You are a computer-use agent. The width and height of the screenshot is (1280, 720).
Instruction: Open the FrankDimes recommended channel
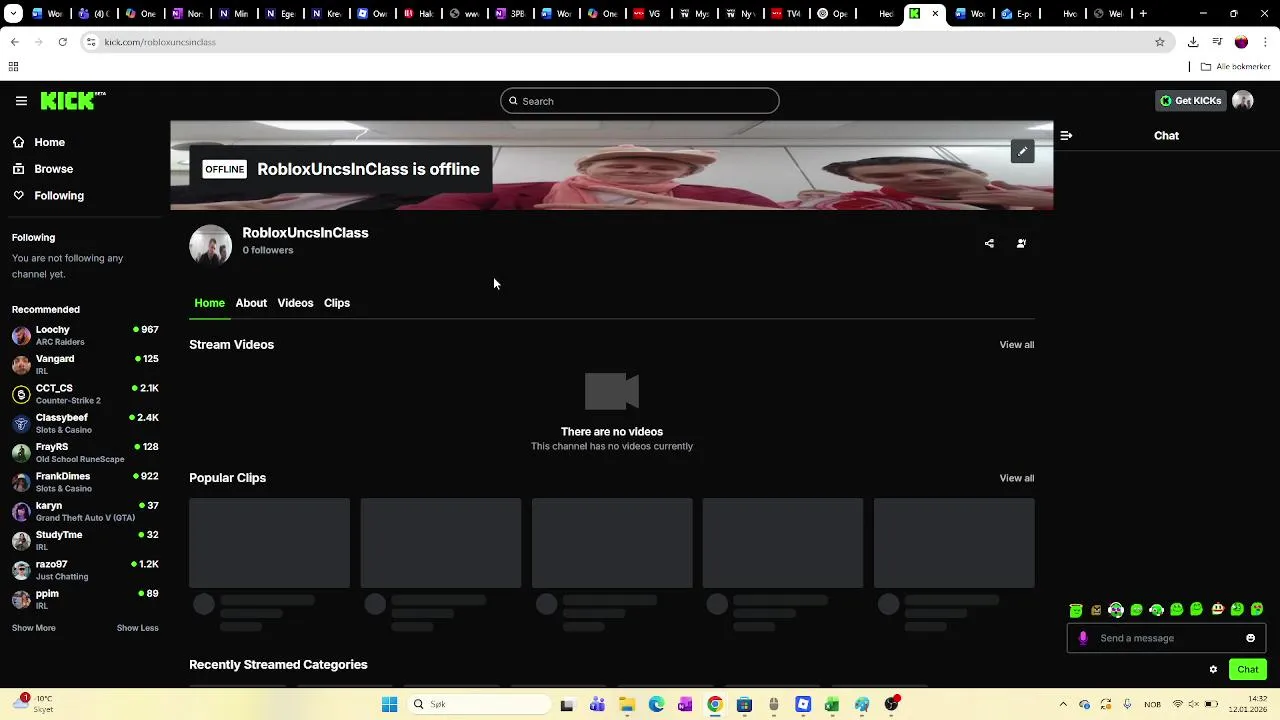pyautogui.click(x=85, y=482)
